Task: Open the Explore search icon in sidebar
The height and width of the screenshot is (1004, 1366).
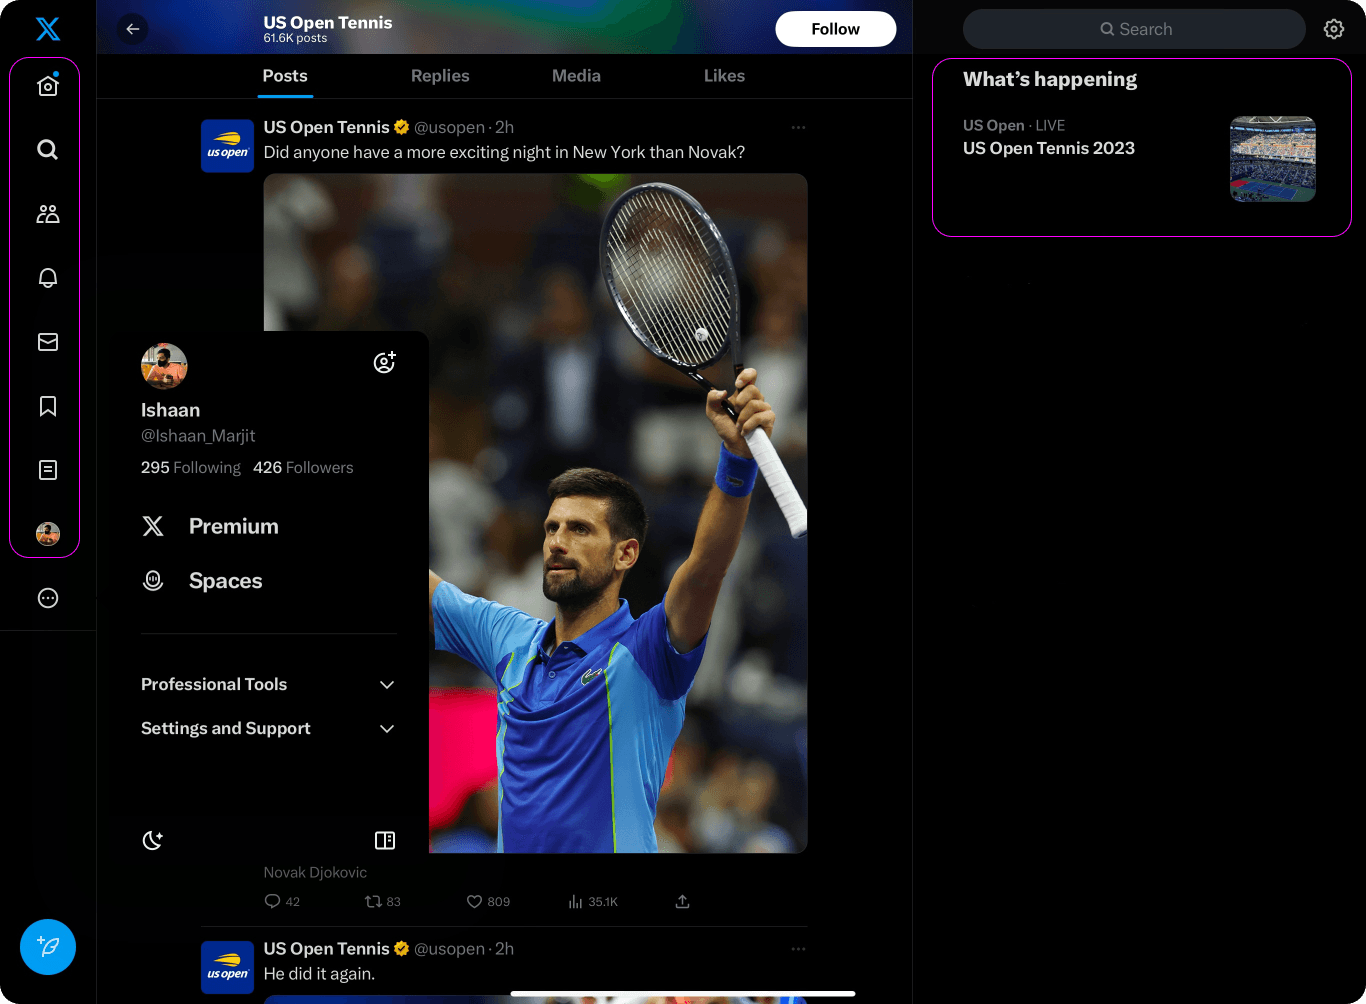Action: [48, 150]
